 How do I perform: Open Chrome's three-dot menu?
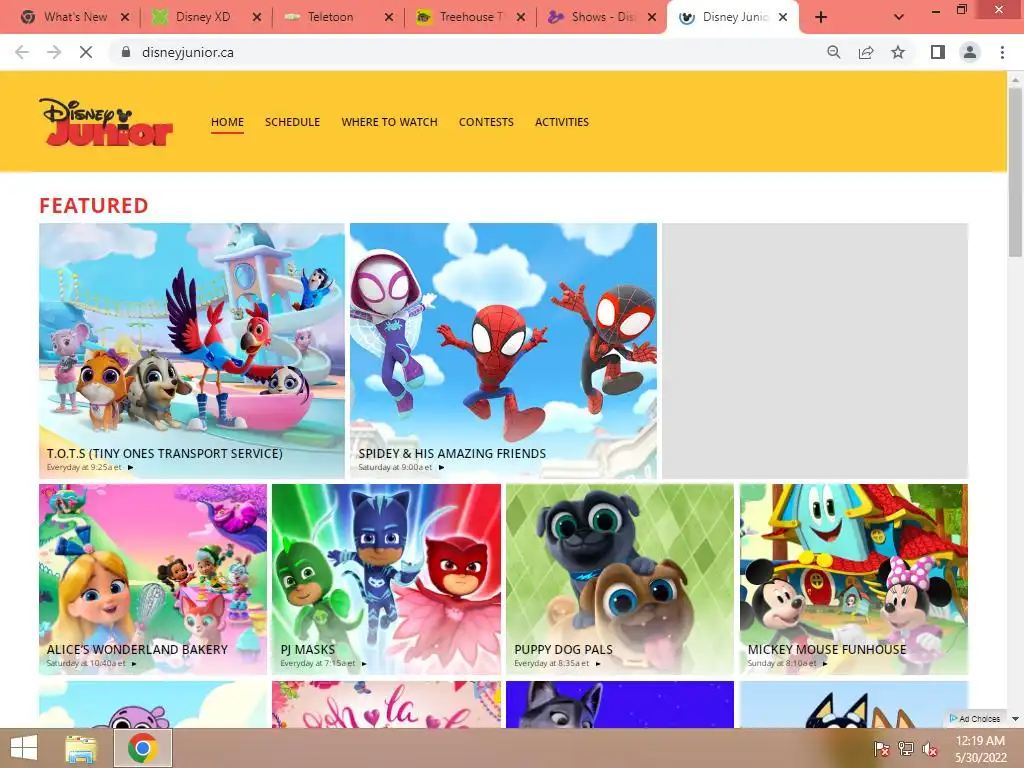coord(1002,52)
